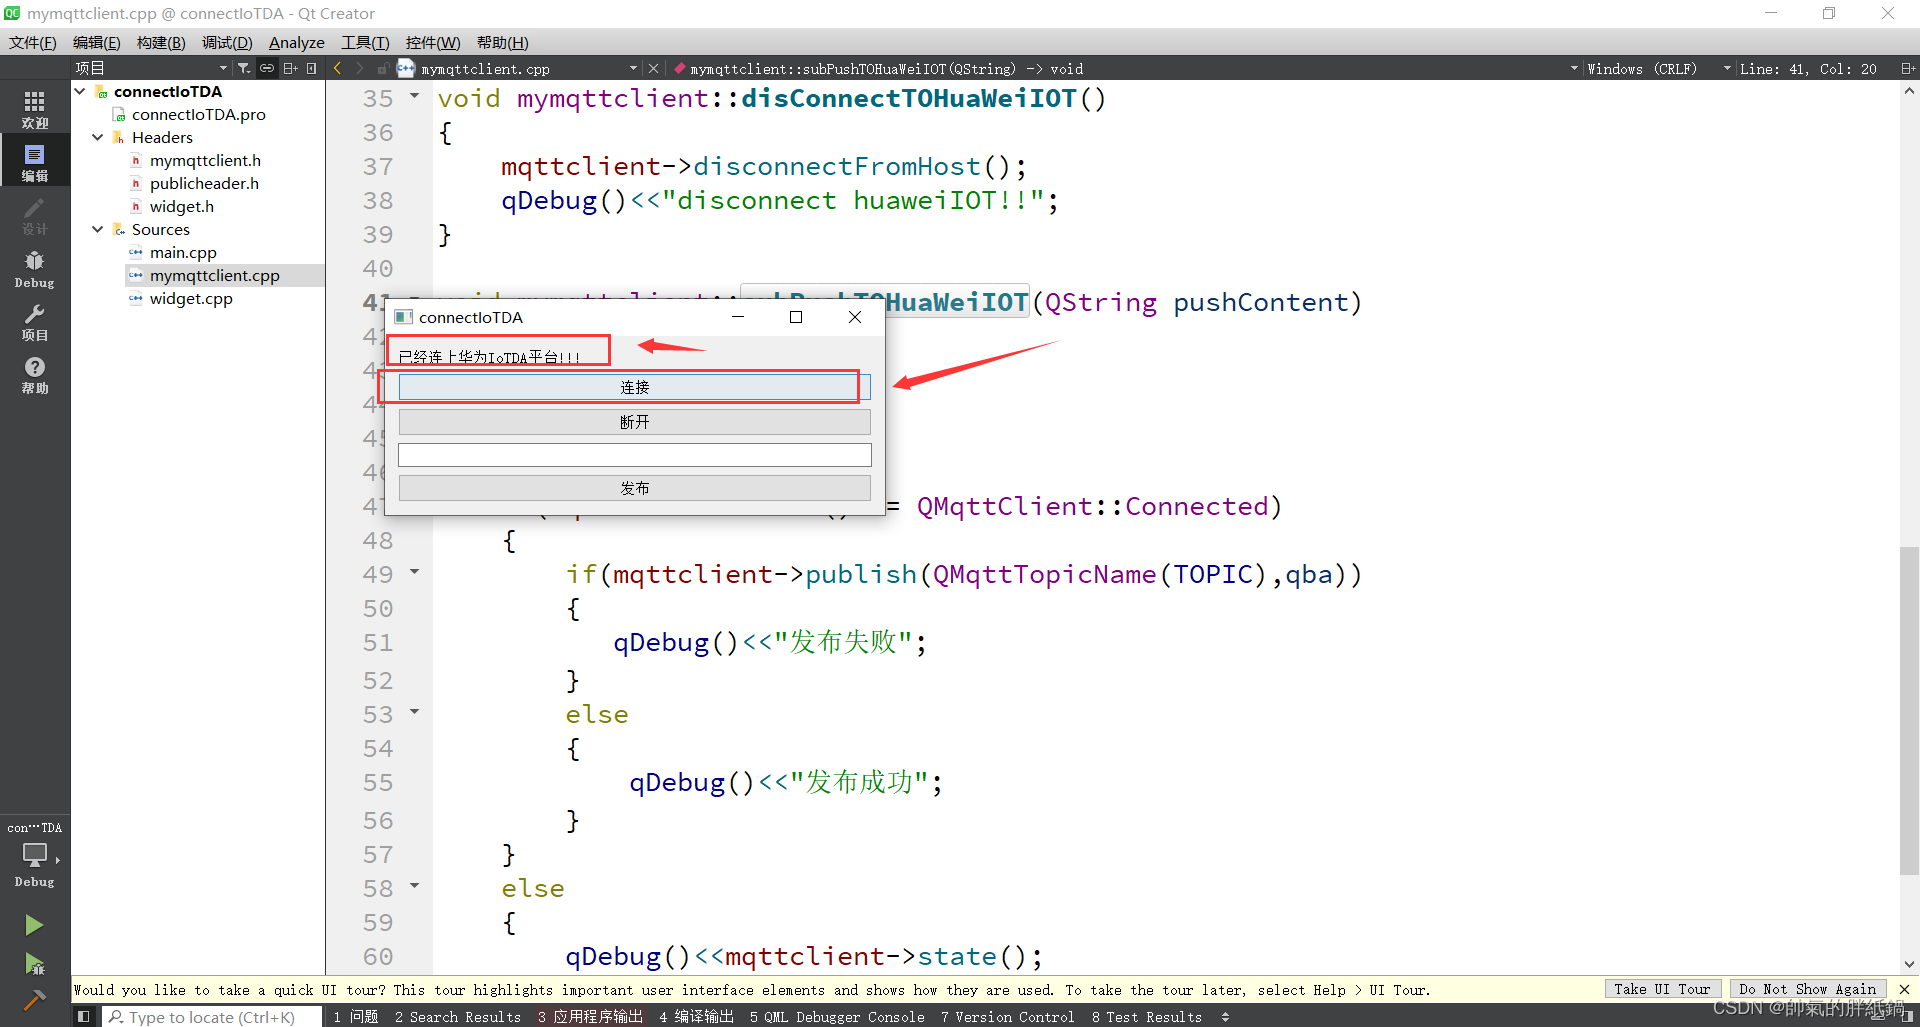Viewport: 1920px width, 1027px height.
Task: Build project with the hammer icon
Action: (34, 1000)
